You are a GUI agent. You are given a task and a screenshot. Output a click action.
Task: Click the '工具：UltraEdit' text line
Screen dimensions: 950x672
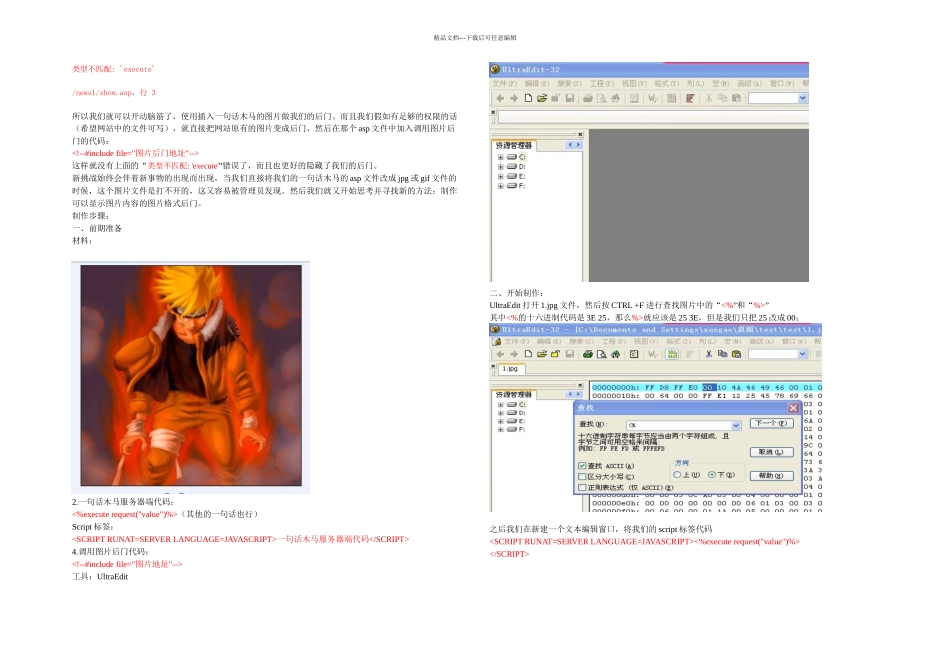(x=100, y=577)
